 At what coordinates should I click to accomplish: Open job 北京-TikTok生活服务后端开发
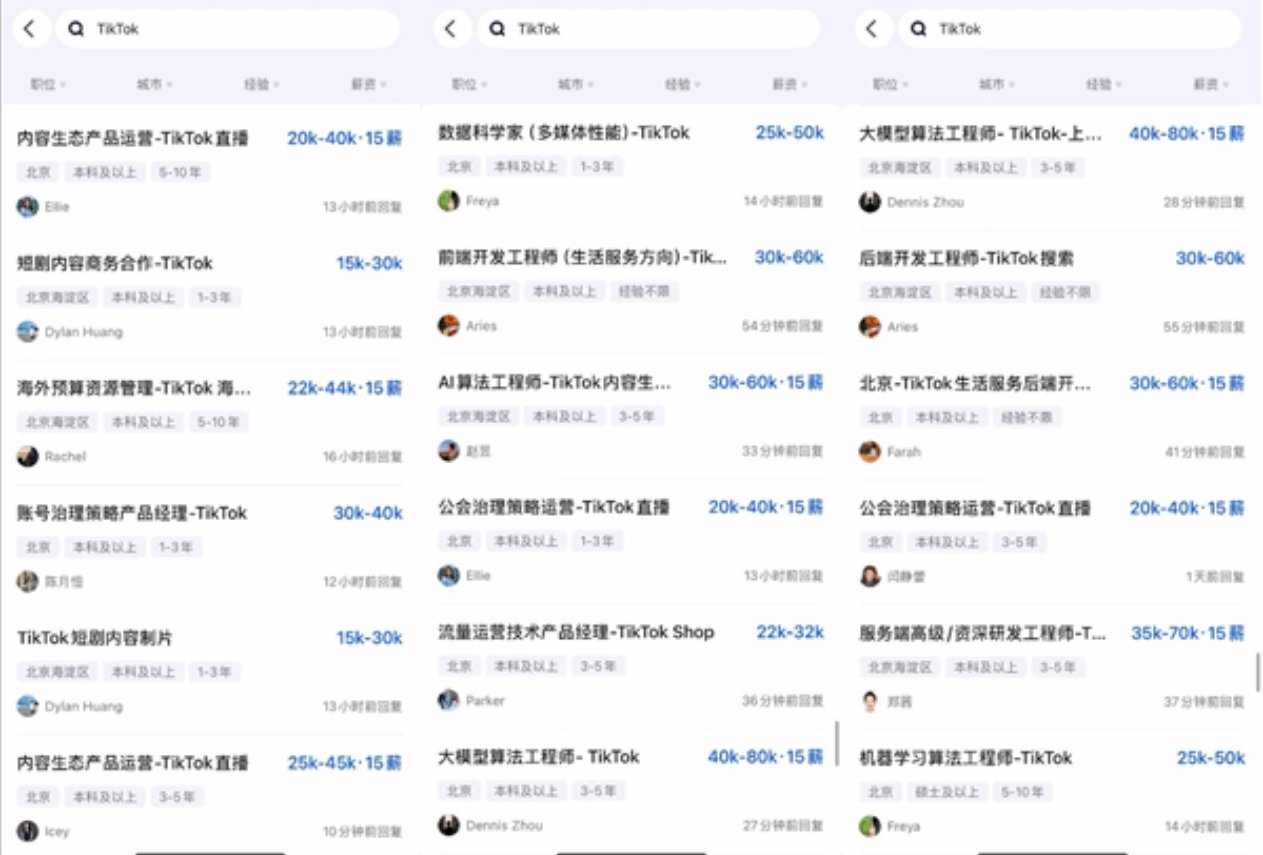point(975,384)
